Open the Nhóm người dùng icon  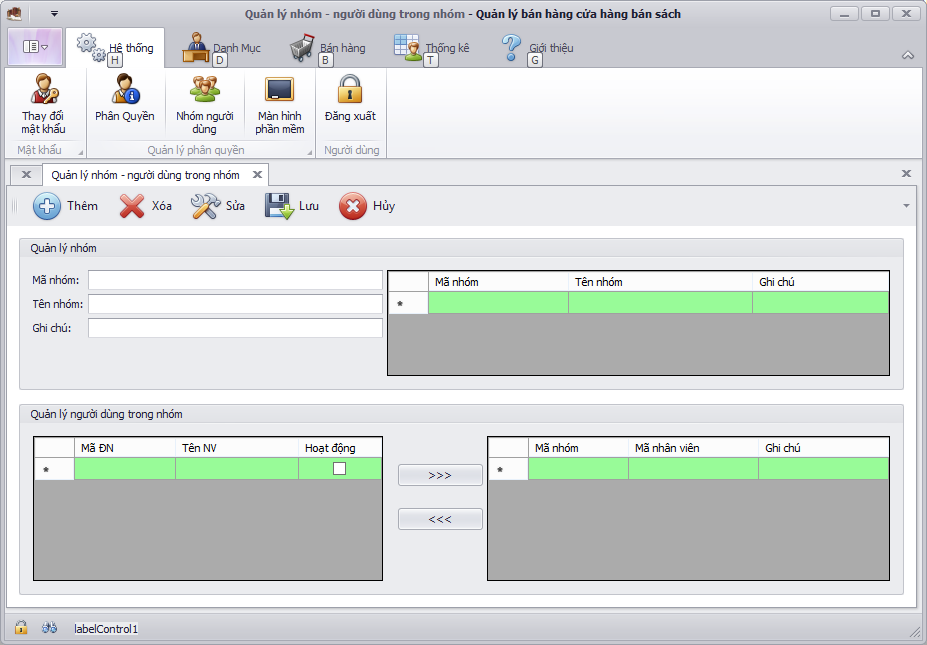[x=205, y=89]
